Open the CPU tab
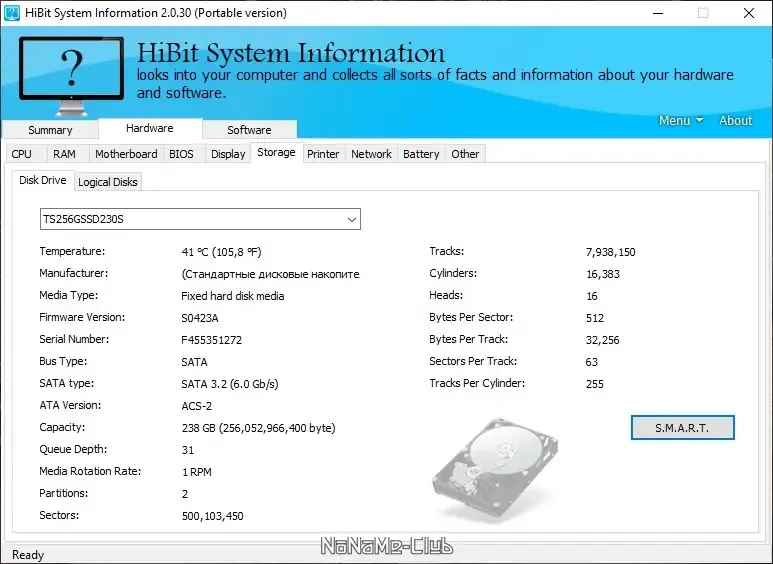Viewport: 773px width, 564px height. pos(22,154)
